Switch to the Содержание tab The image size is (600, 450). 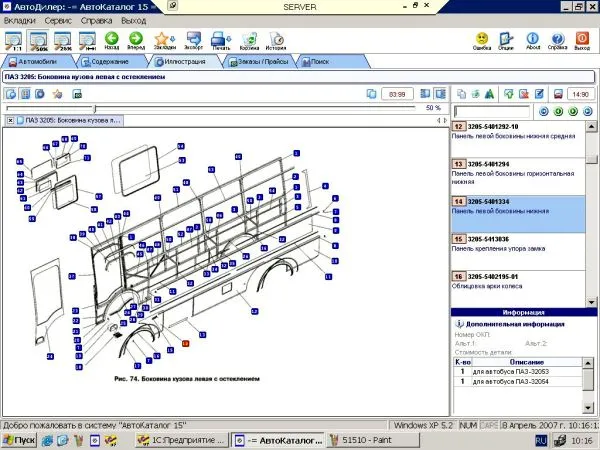109,62
